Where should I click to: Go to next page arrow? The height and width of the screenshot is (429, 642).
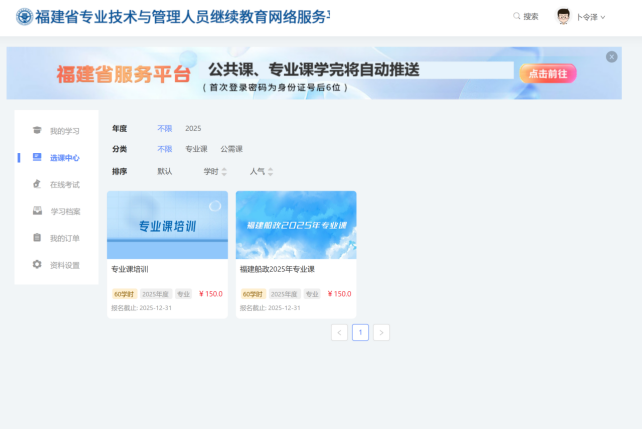click(381, 332)
